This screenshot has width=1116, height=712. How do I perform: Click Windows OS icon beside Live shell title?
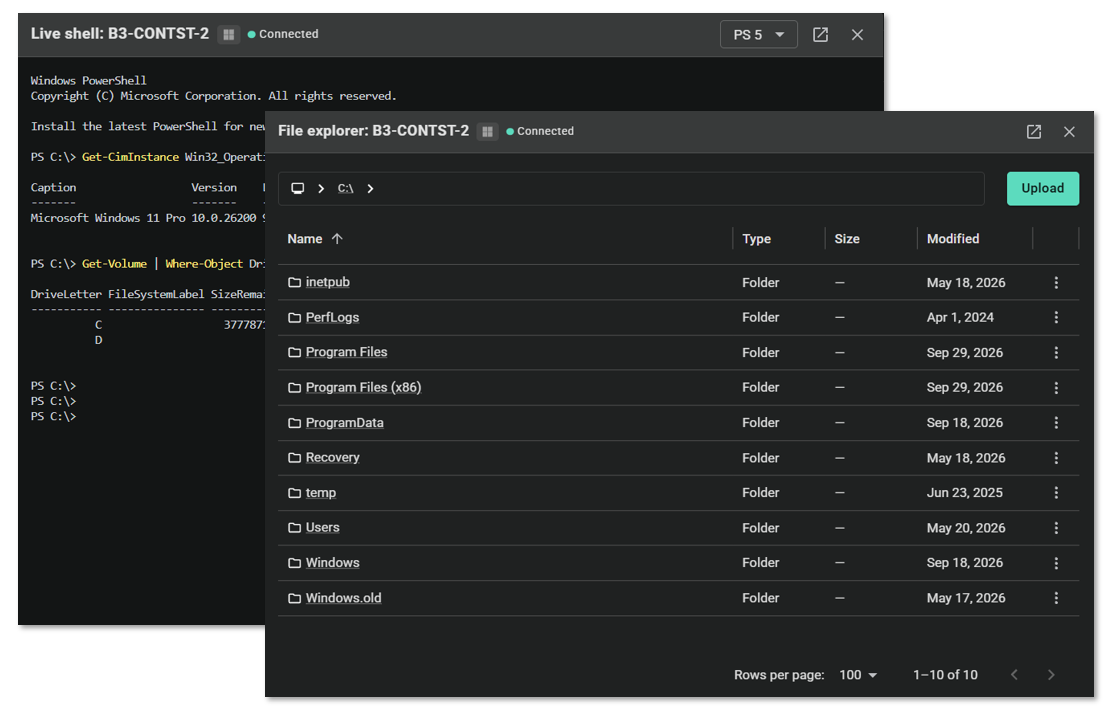(228, 34)
